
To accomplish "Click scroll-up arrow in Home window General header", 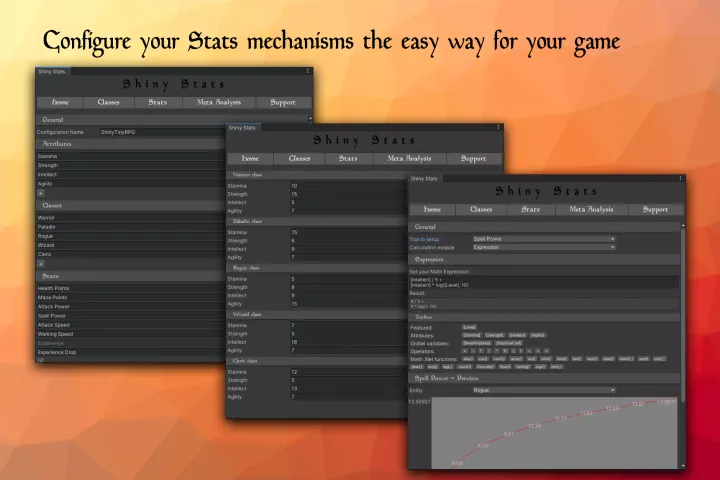I will coord(310,119).
